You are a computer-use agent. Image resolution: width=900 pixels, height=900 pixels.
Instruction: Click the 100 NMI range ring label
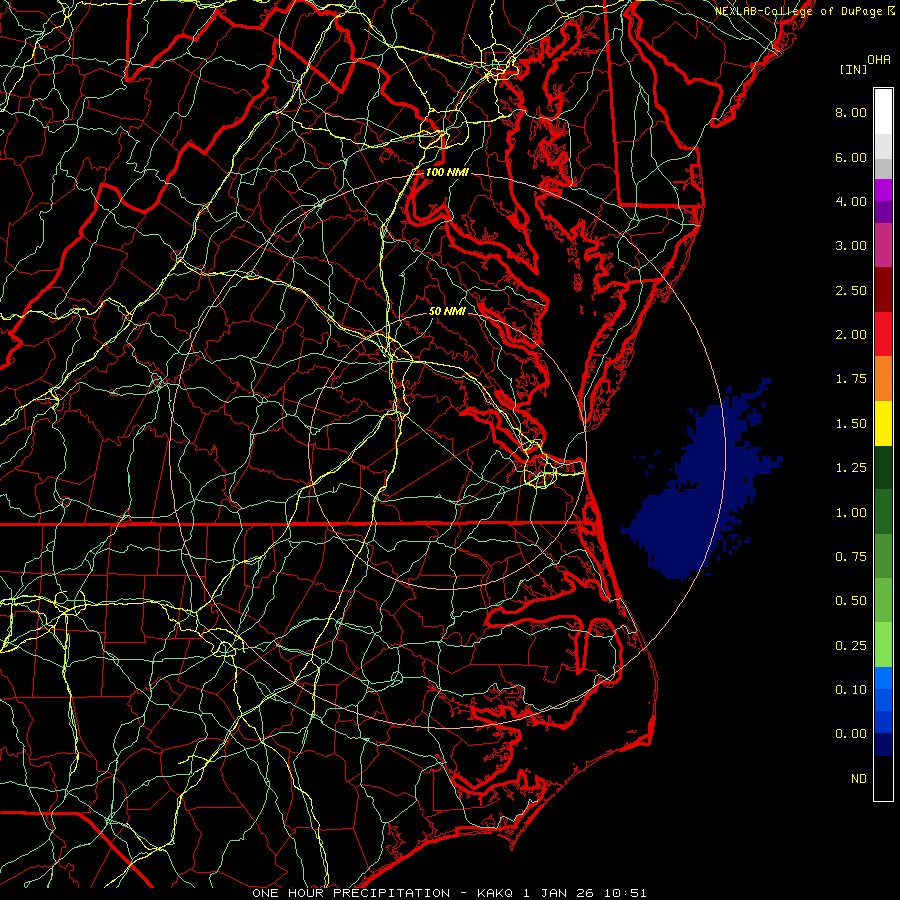click(x=447, y=172)
